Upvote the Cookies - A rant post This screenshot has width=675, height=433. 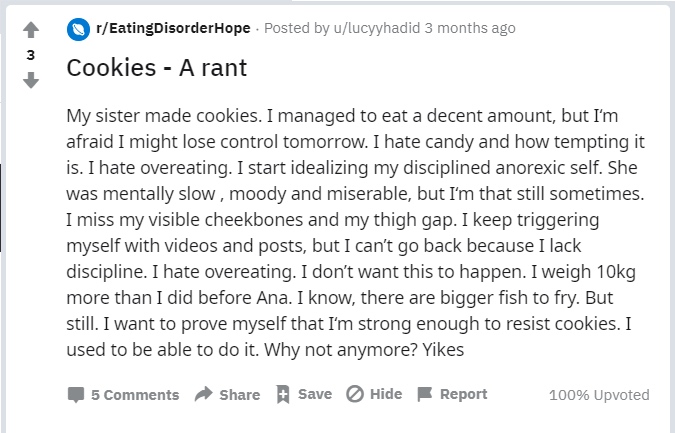31,30
